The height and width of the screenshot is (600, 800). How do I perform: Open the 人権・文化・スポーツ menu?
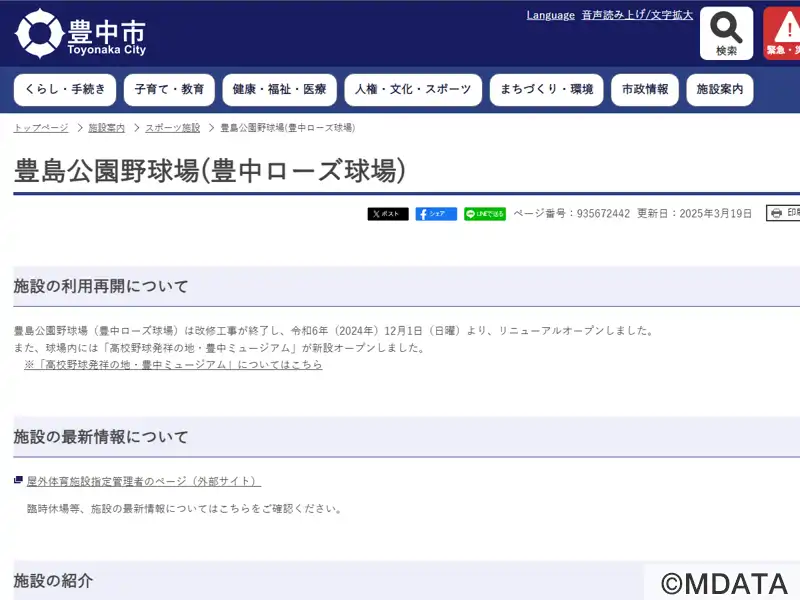pos(413,90)
